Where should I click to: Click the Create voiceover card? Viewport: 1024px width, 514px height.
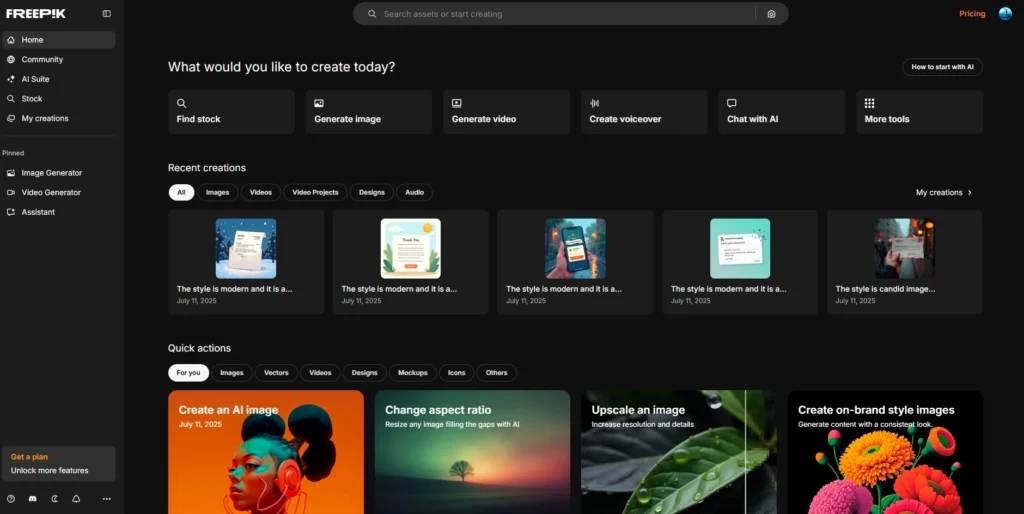tap(645, 112)
